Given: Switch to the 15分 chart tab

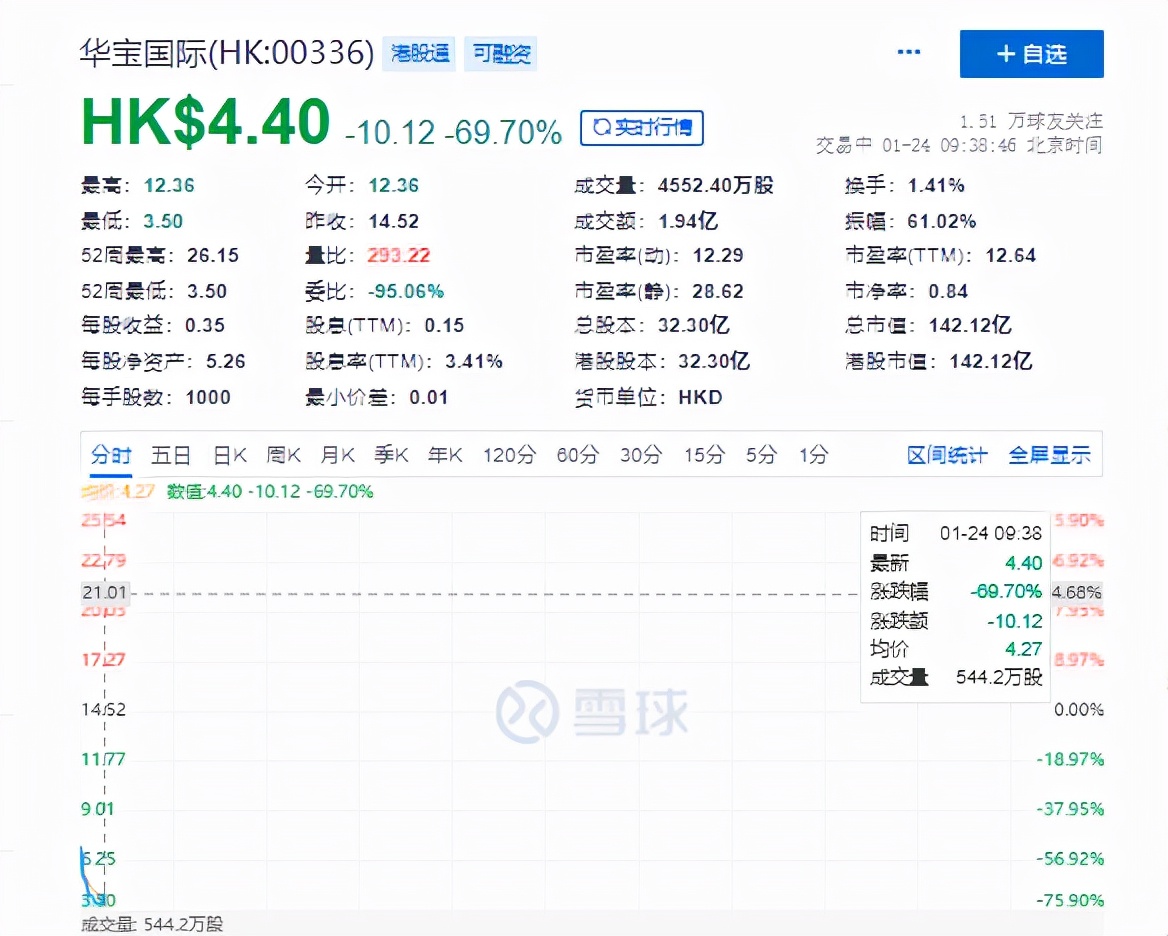Looking at the screenshot, I should click(704, 455).
